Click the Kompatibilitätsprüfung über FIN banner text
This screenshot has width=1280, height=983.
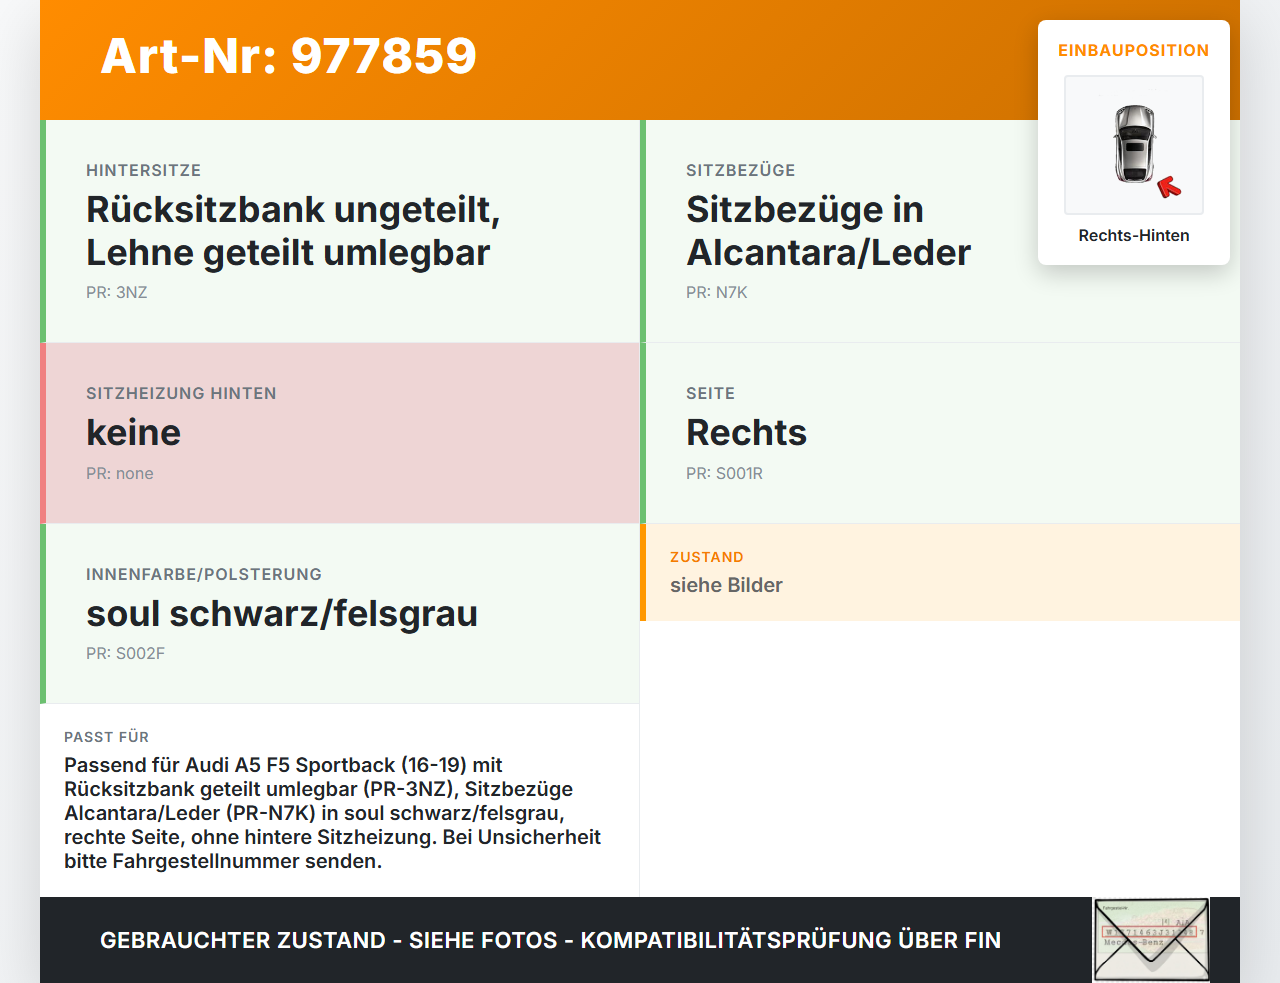[550, 940]
